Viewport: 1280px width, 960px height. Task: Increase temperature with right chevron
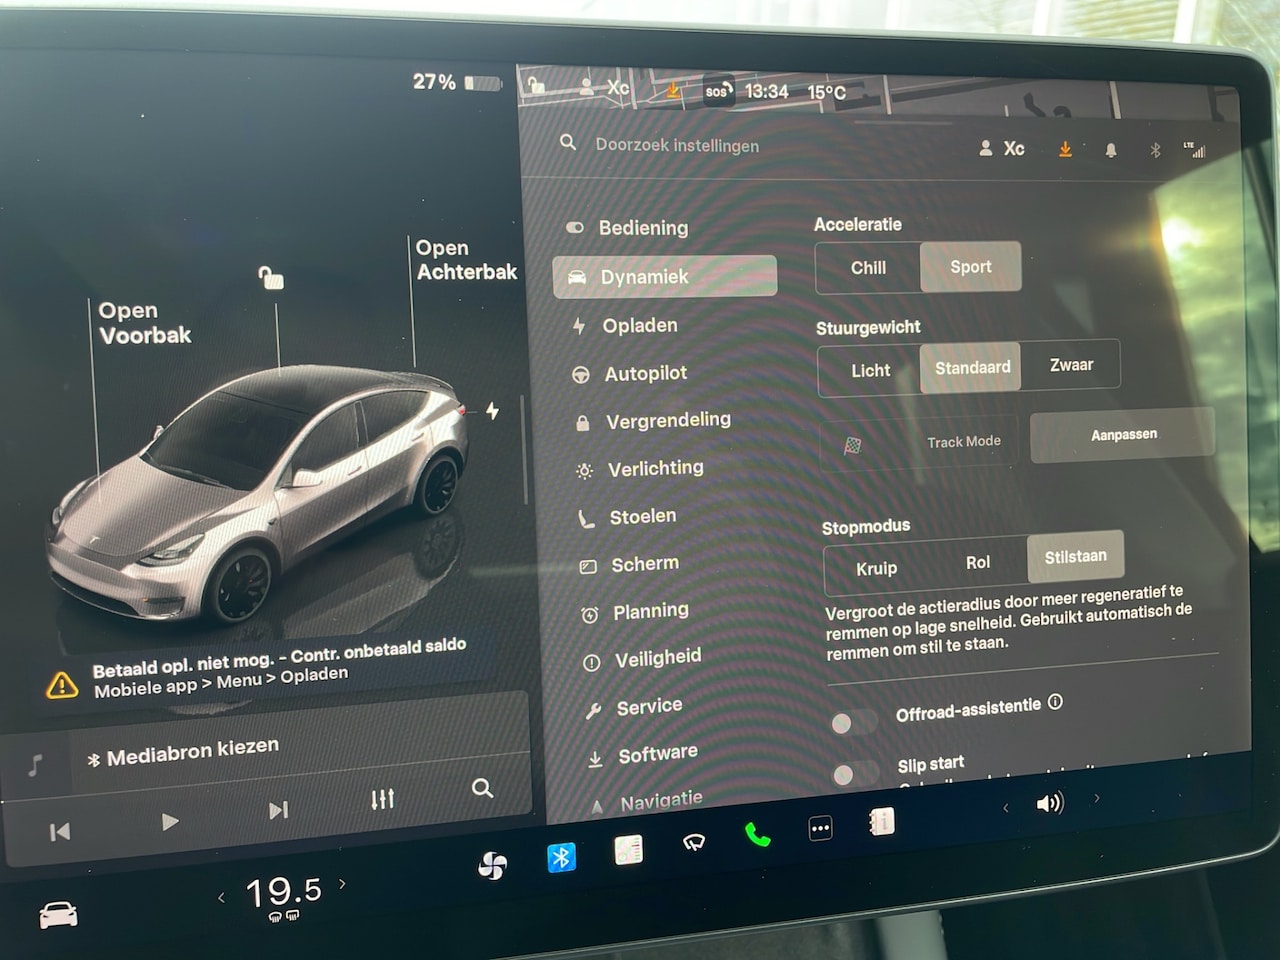point(343,883)
